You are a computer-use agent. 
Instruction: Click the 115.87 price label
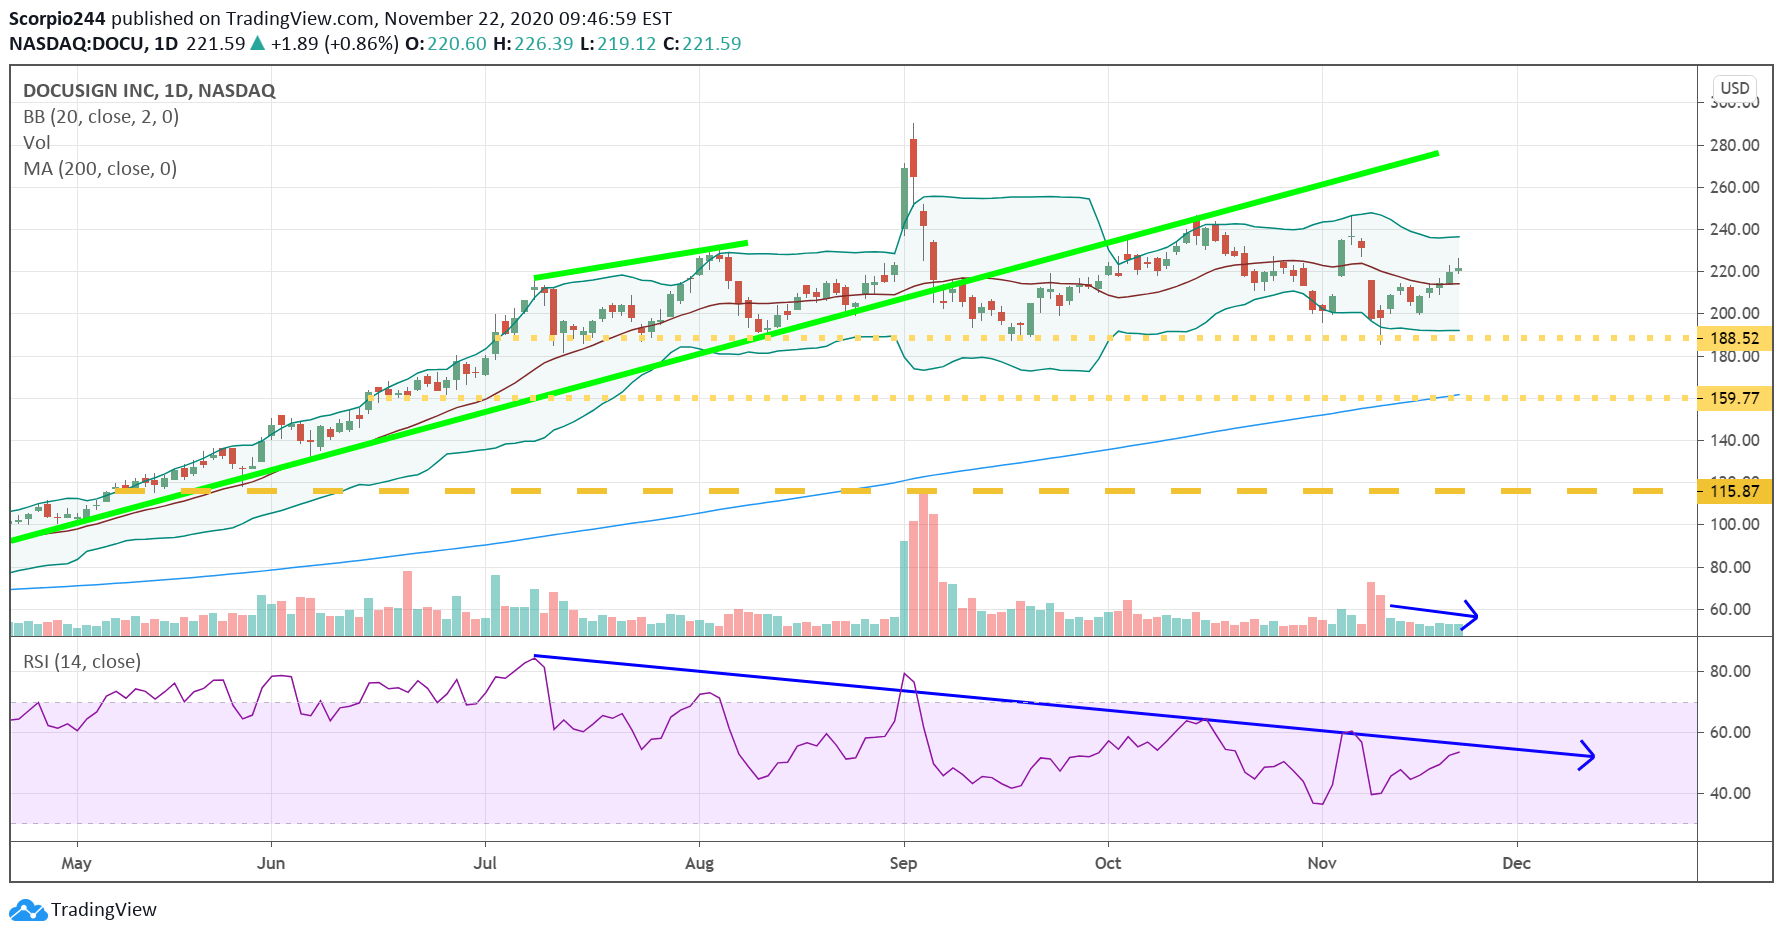1735,491
